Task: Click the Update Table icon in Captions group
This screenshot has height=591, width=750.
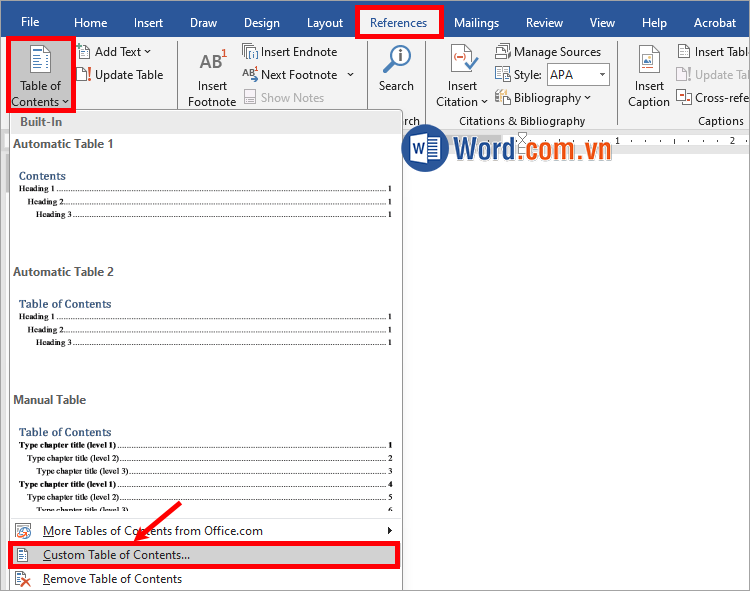Action: tap(684, 74)
